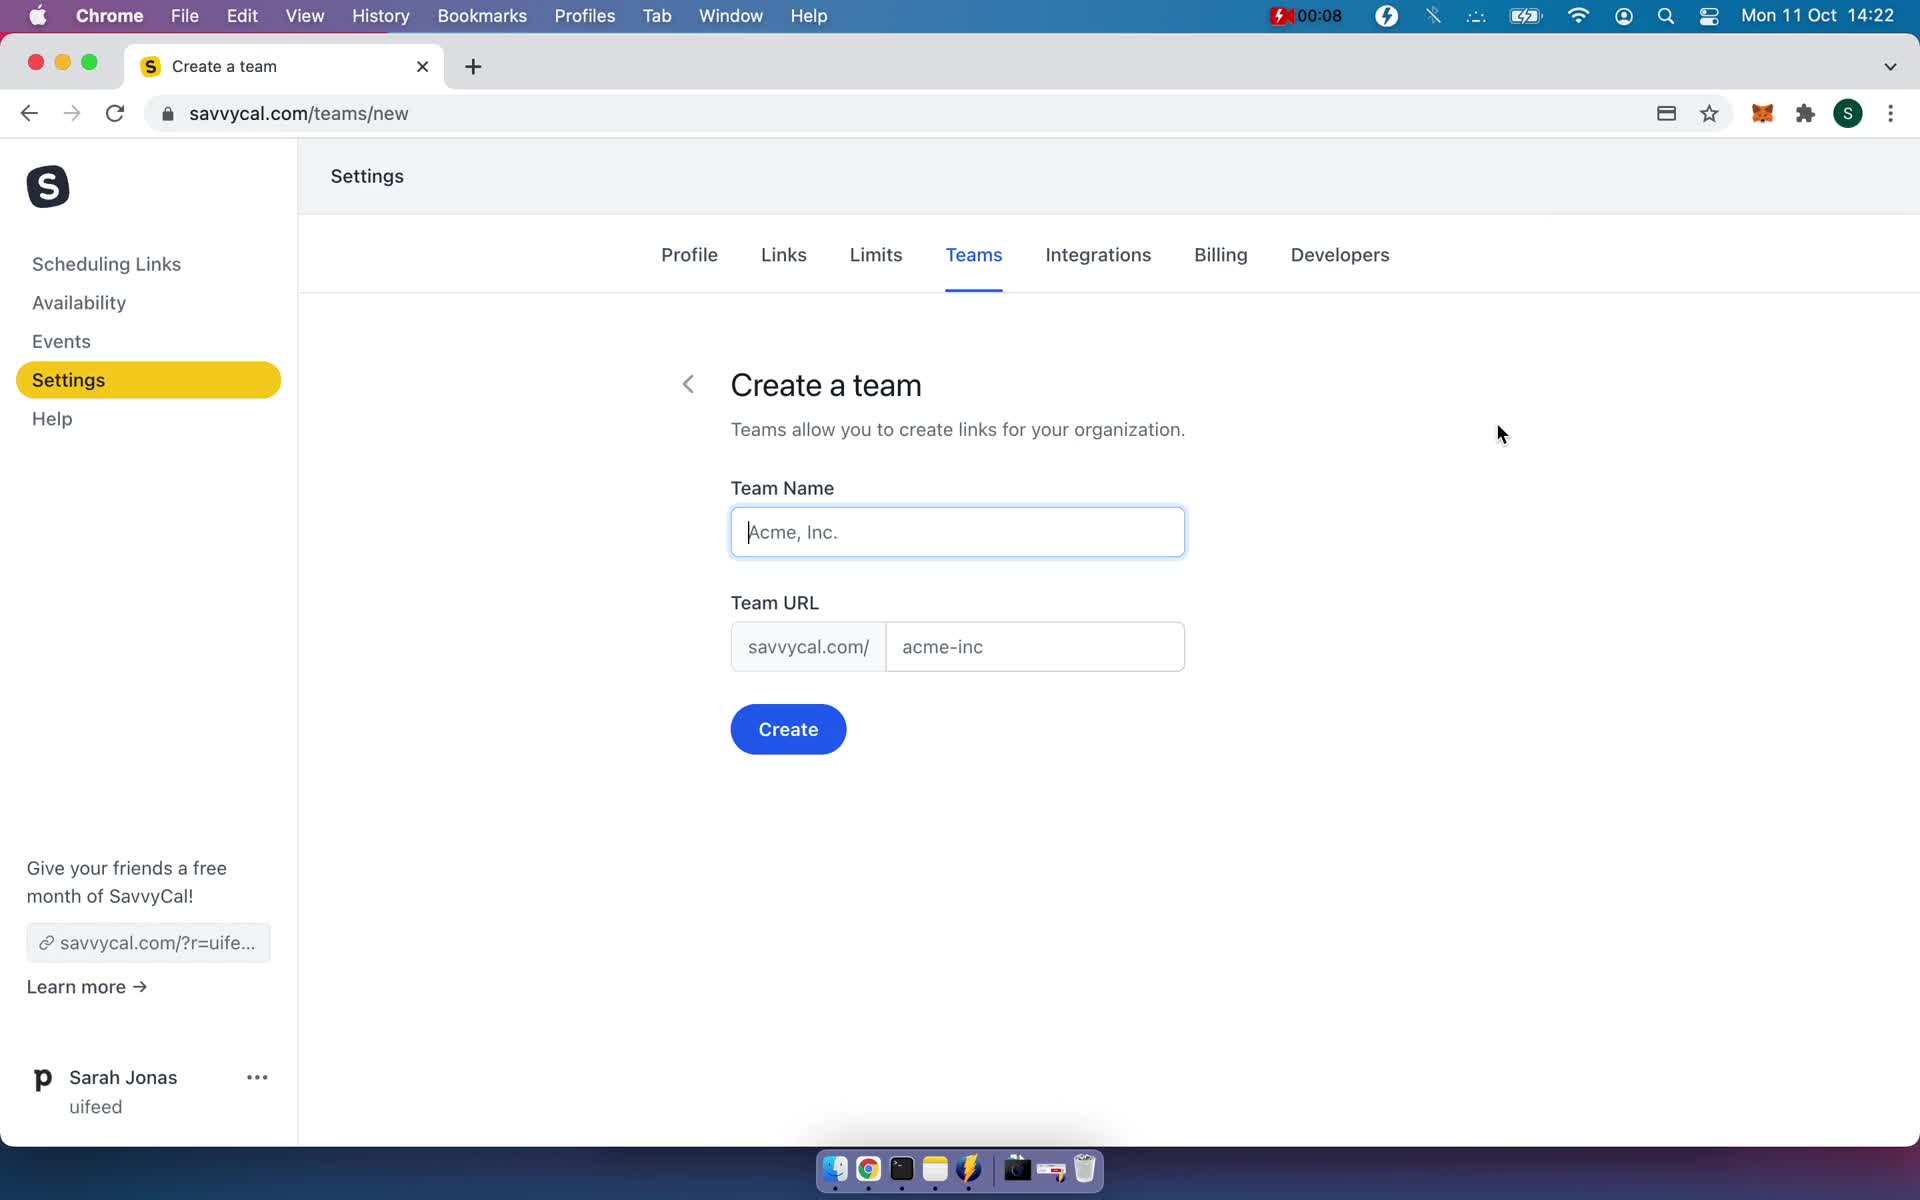Click the Fox mascot icon in toolbar
This screenshot has width=1920, height=1200.
point(1764,113)
